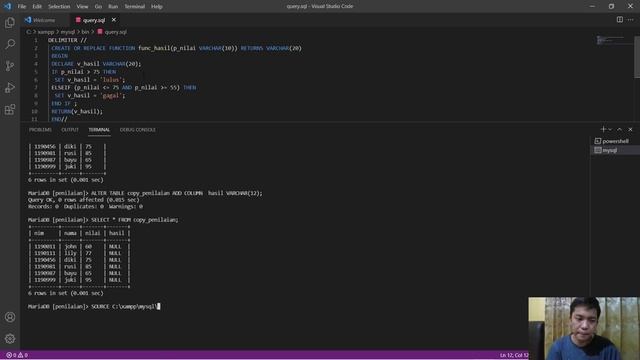The image size is (640, 360).
Task: Click the RETURN(v_hasil) line
Action: (x=77, y=111)
